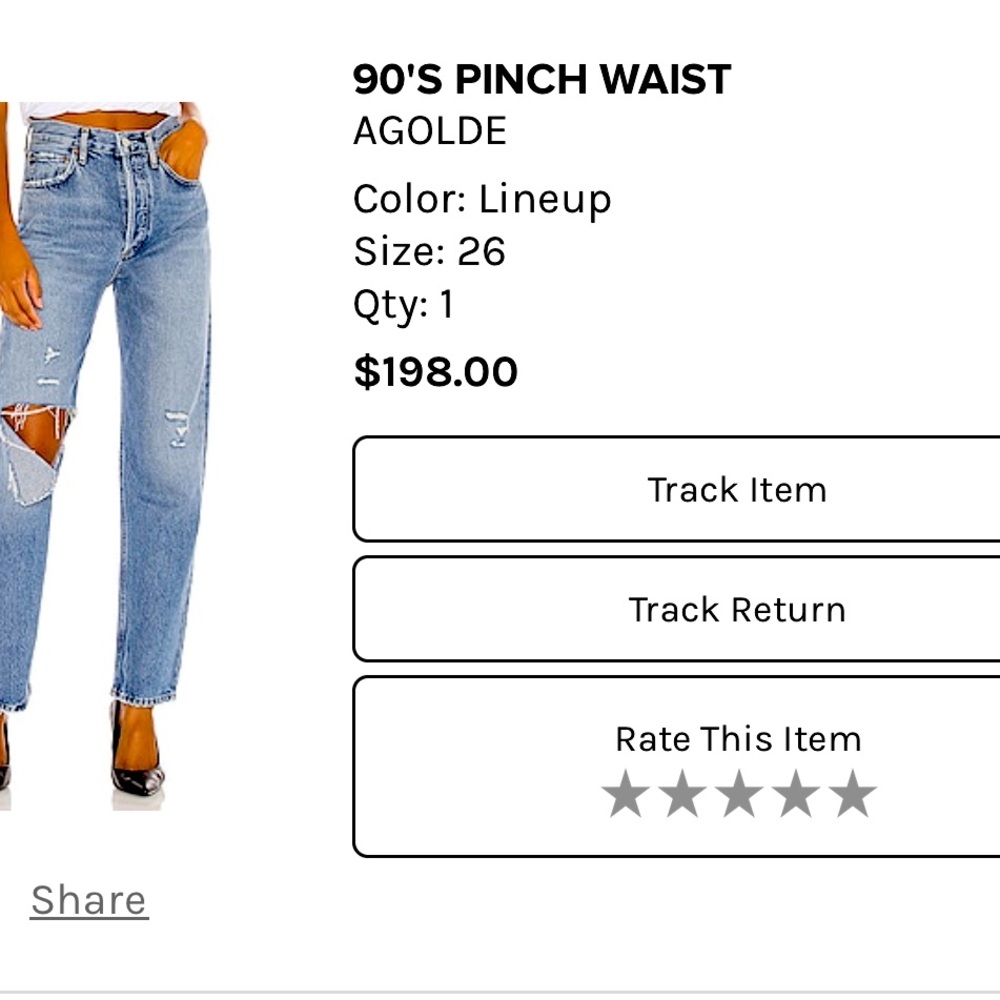Select the second rating star
The height and width of the screenshot is (1000, 1000).
coord(682,794)
